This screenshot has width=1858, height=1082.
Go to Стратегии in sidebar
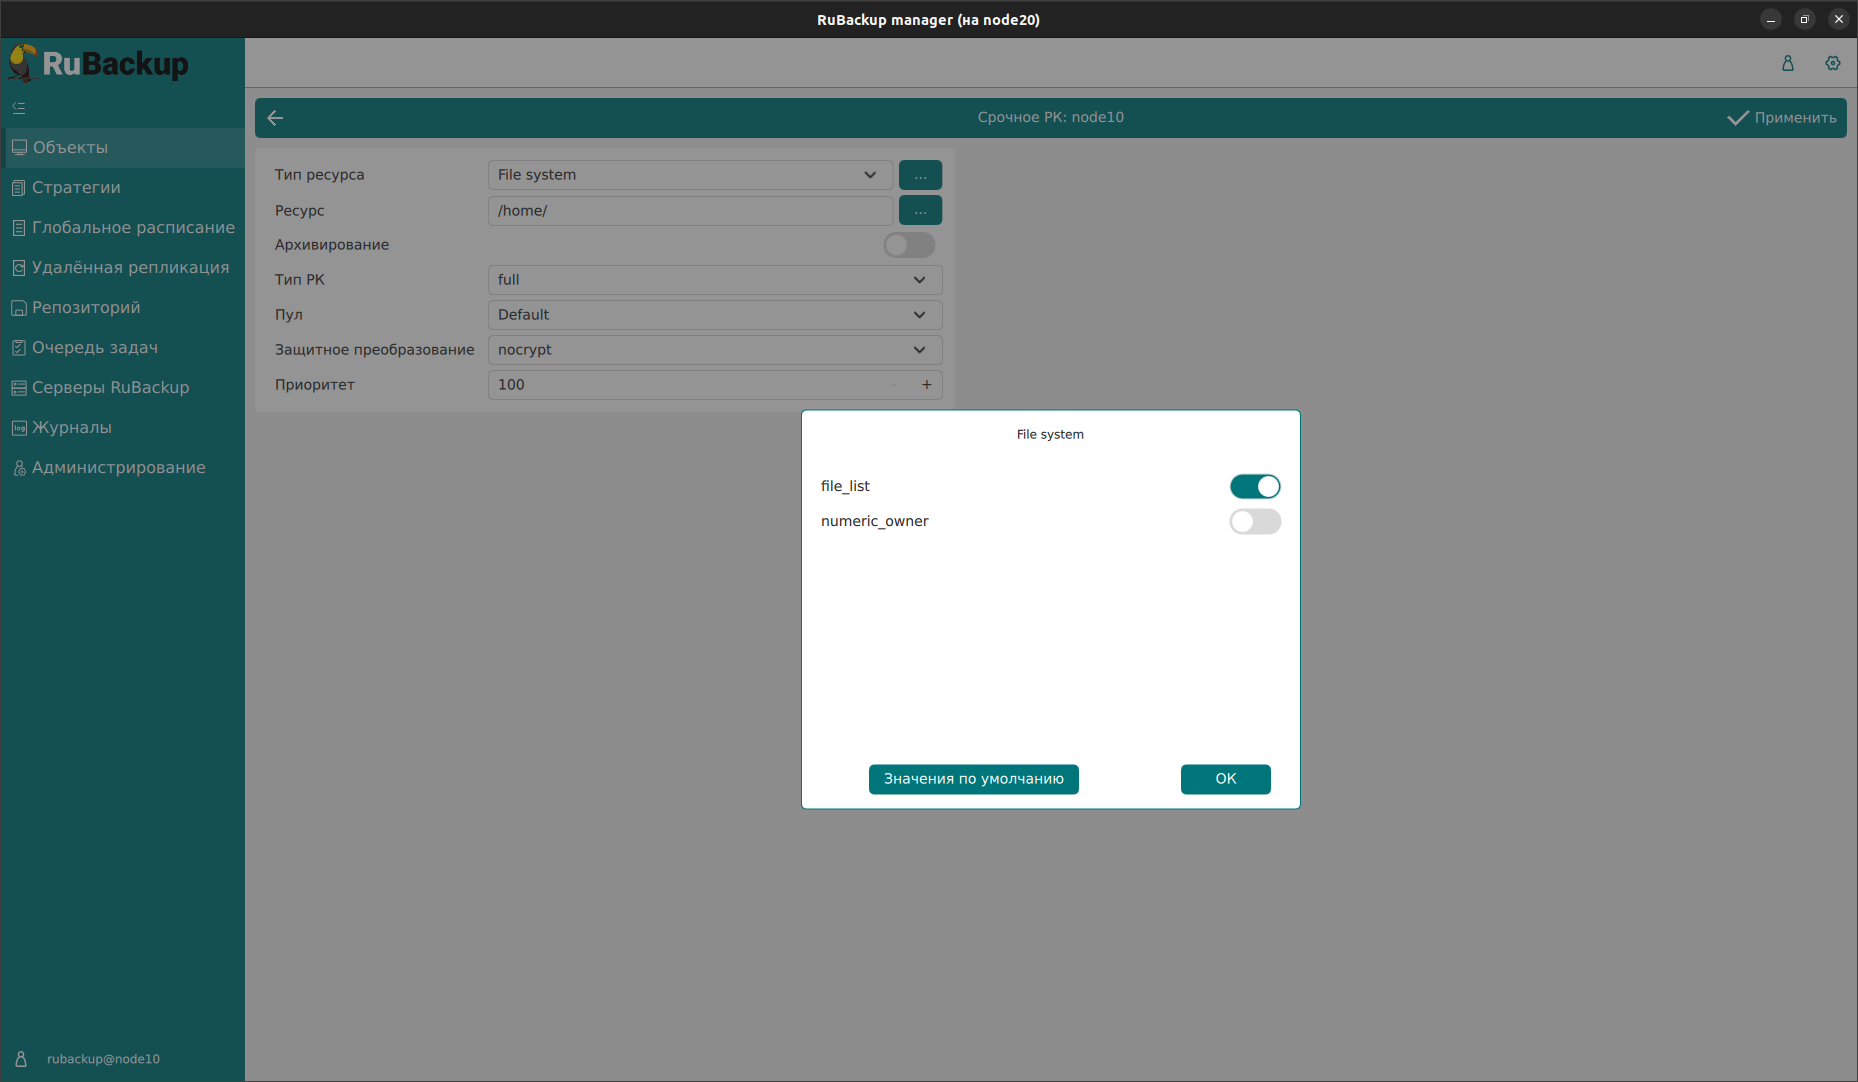76,188
